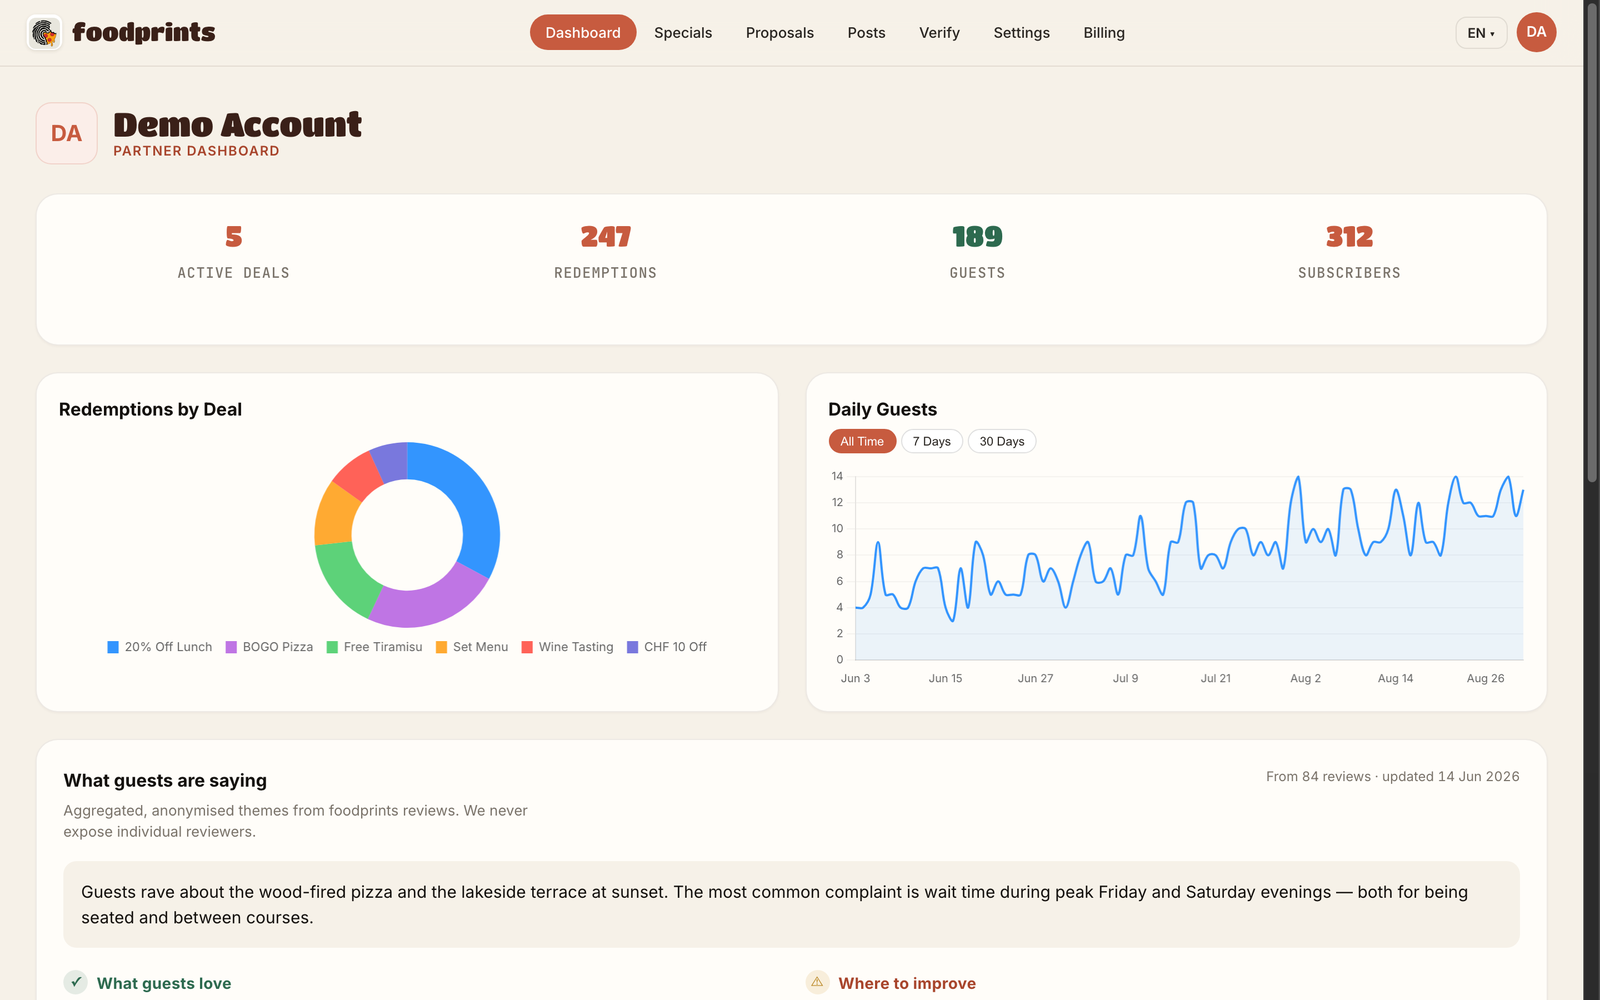1600x1000 pixels.
Task: Click the Daily Guests heading
Action: 882,409
